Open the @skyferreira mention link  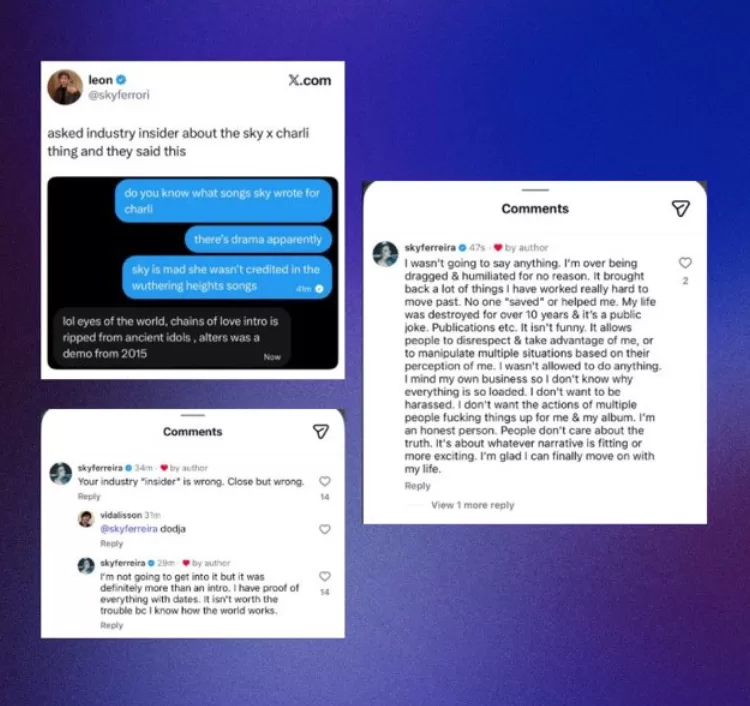tap(129, 529)
